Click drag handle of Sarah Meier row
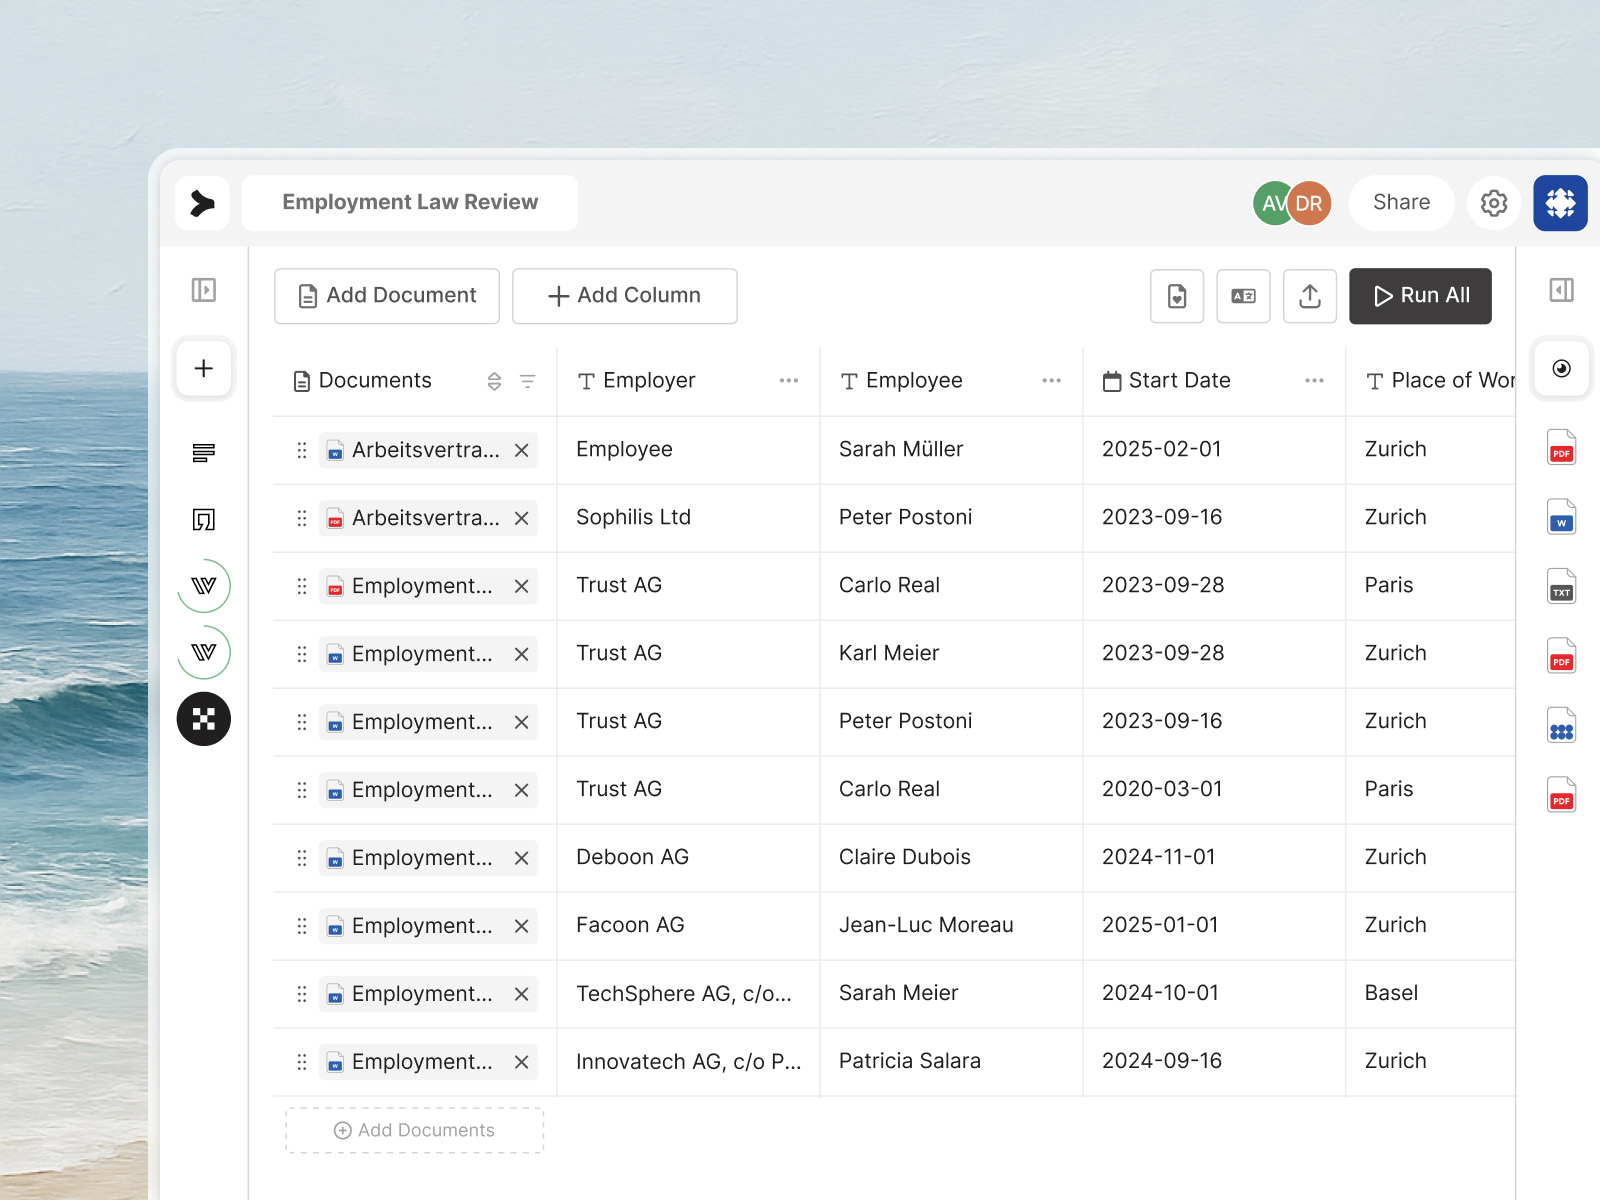Screen dimensions: 1600x1200 (302, 994)
